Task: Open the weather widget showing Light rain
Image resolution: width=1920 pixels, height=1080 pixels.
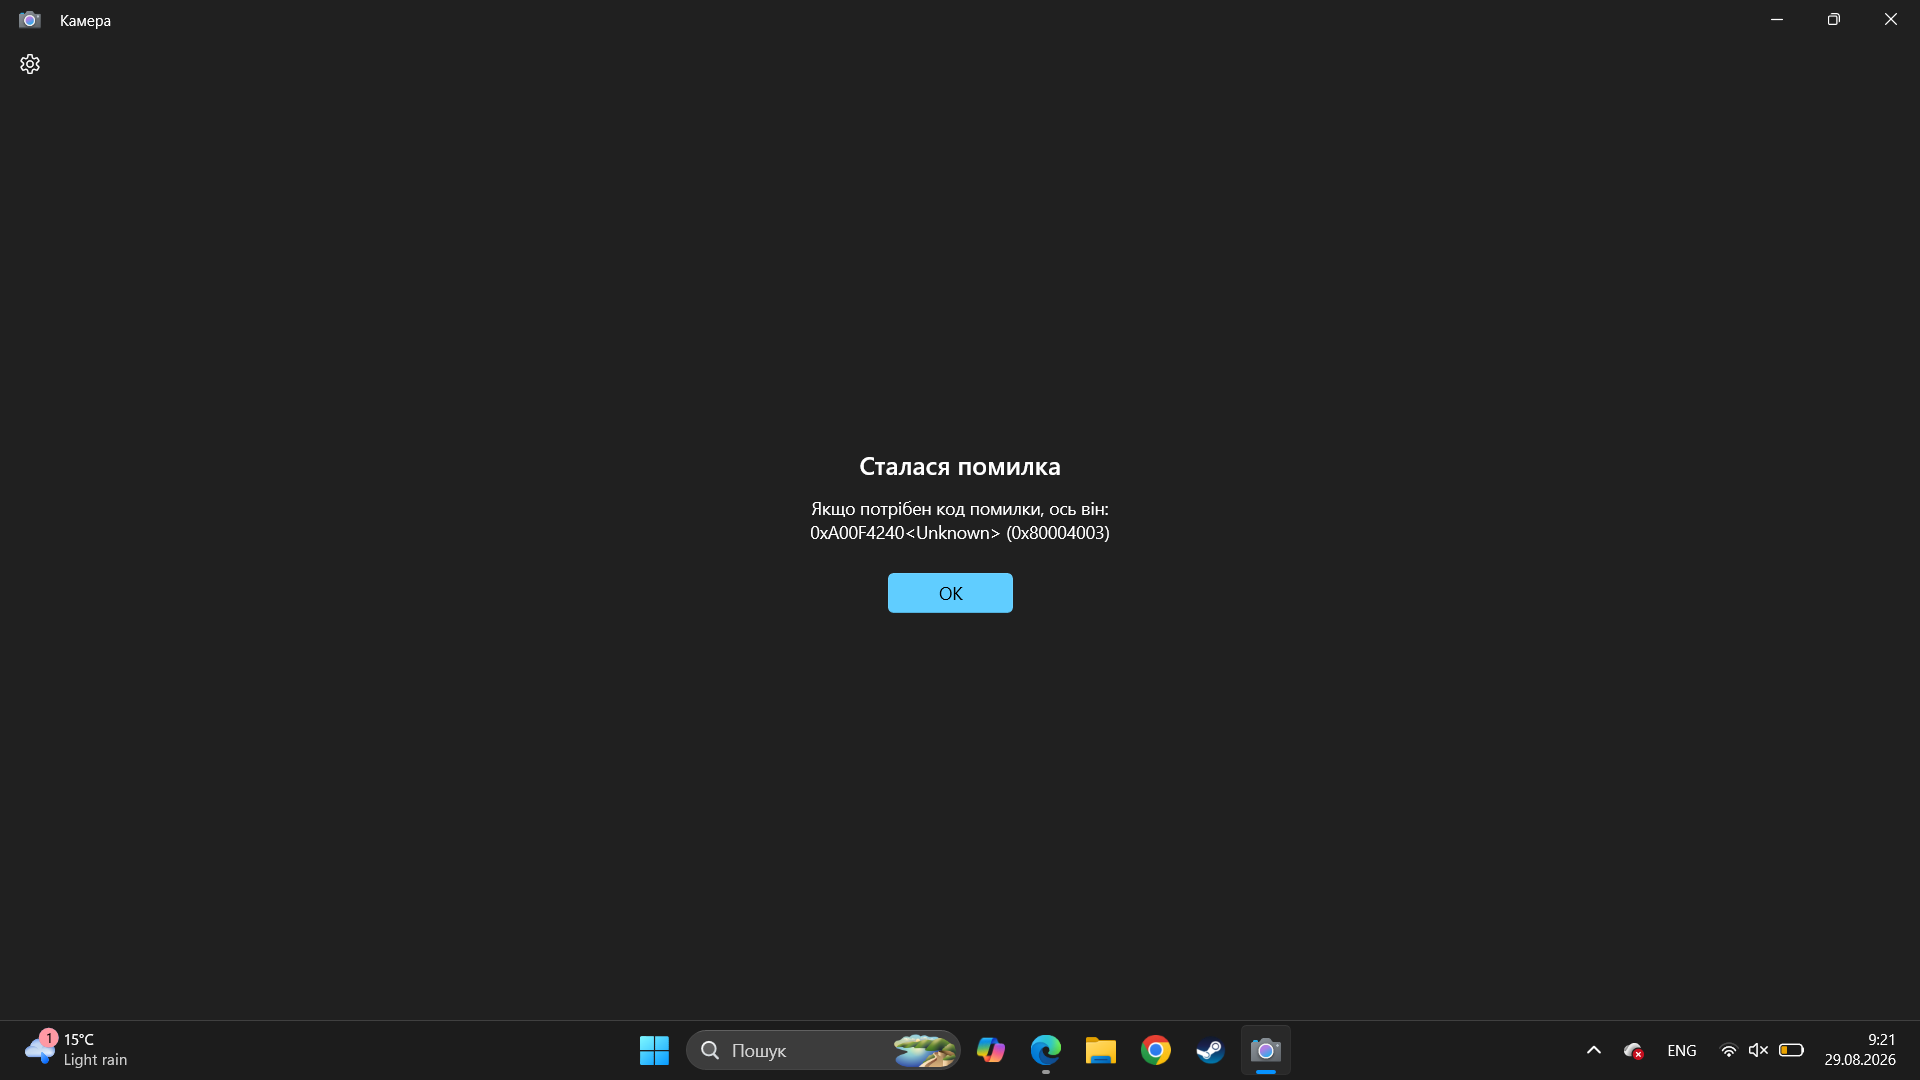Action: tap(76, 1050)
